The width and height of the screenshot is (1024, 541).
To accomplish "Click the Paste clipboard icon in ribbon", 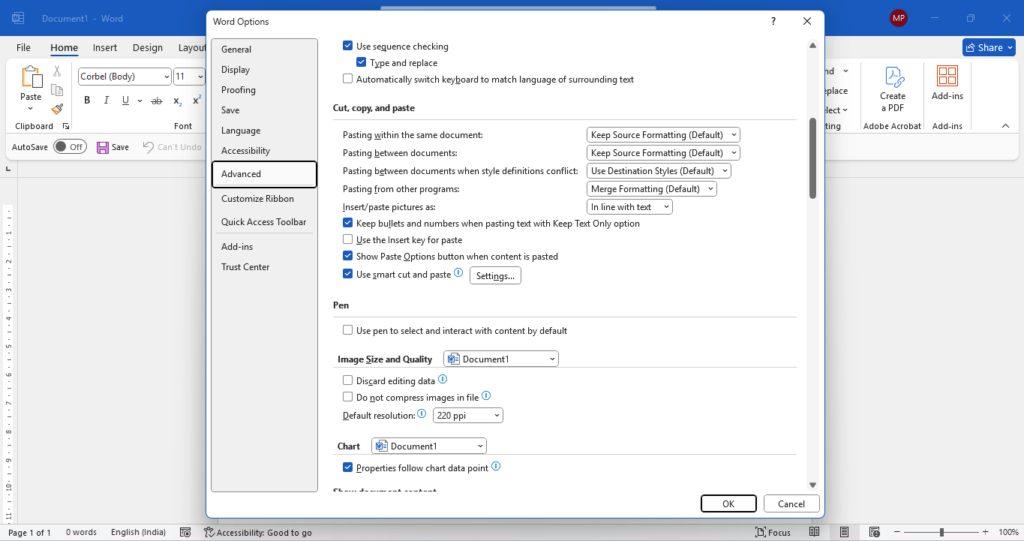I will [31, 77].
